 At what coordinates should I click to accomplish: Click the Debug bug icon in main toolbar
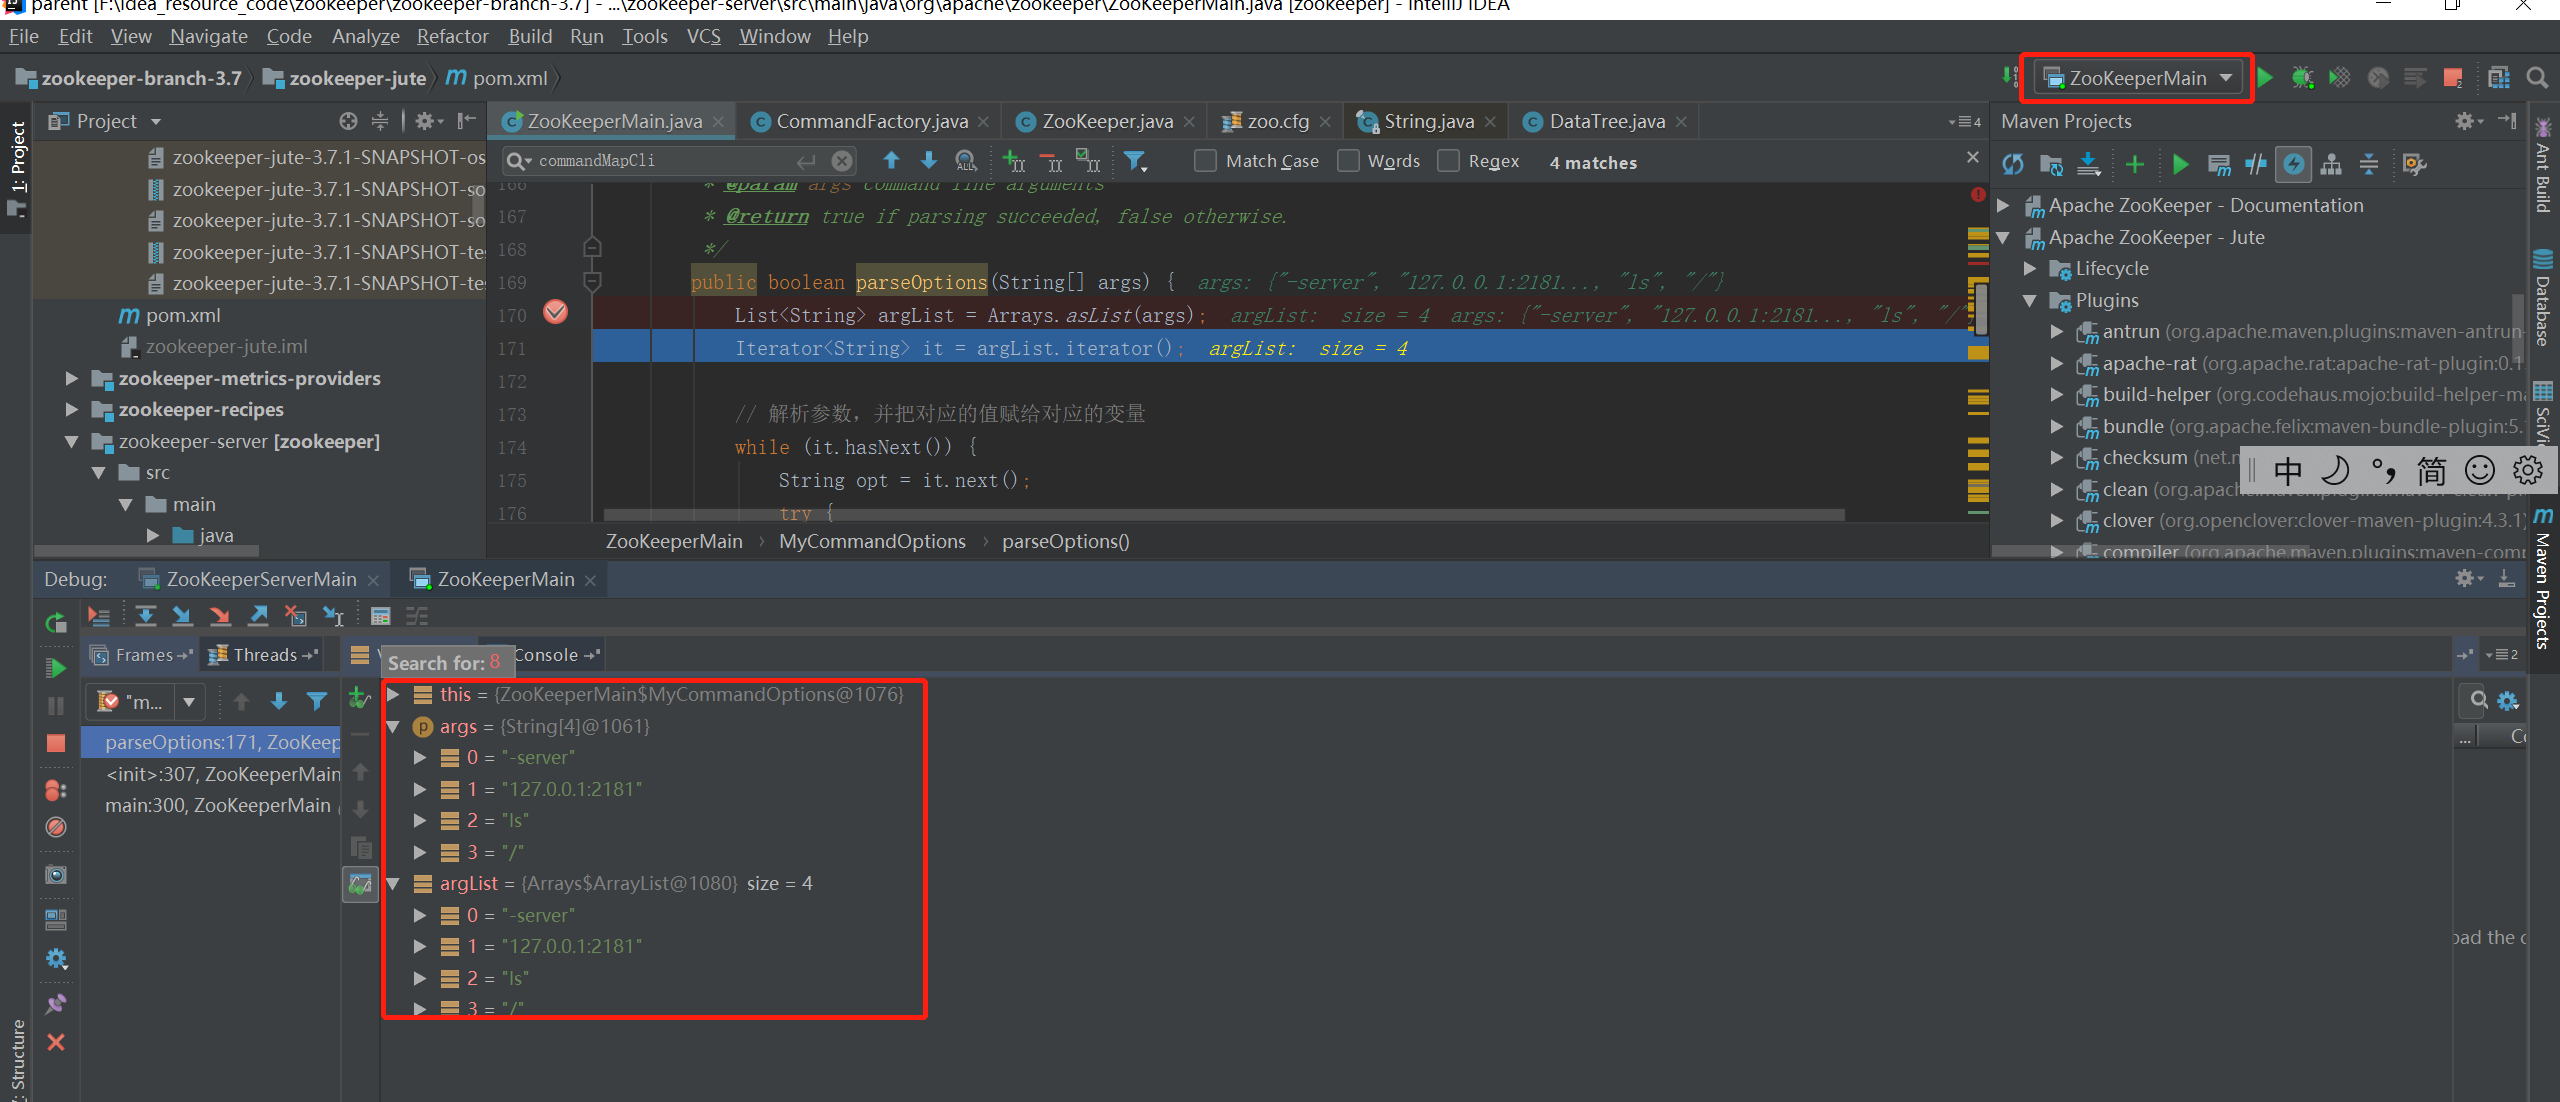tap(2302, 78)
